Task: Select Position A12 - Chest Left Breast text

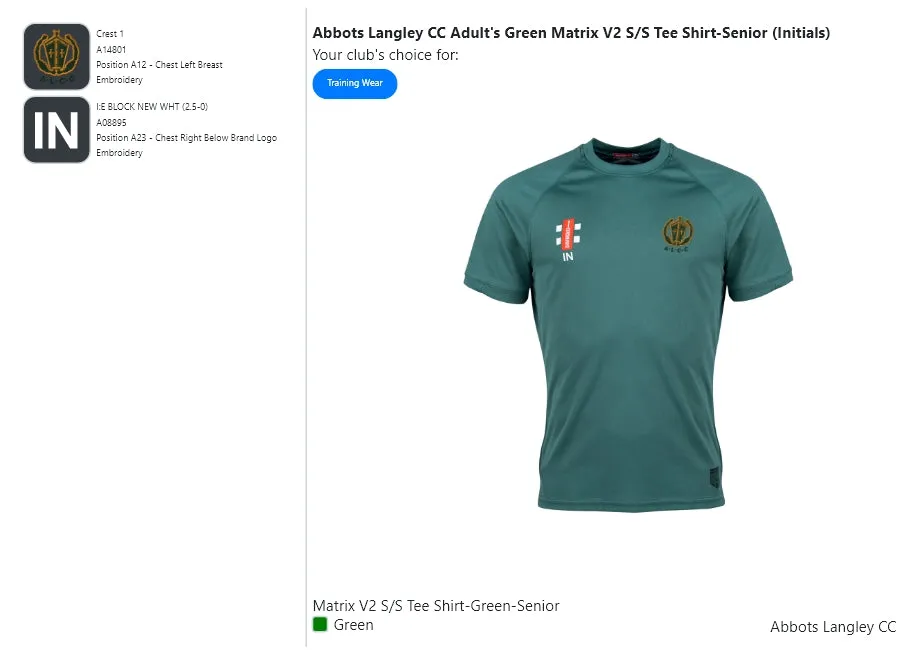Action: [x=159, y=65]
